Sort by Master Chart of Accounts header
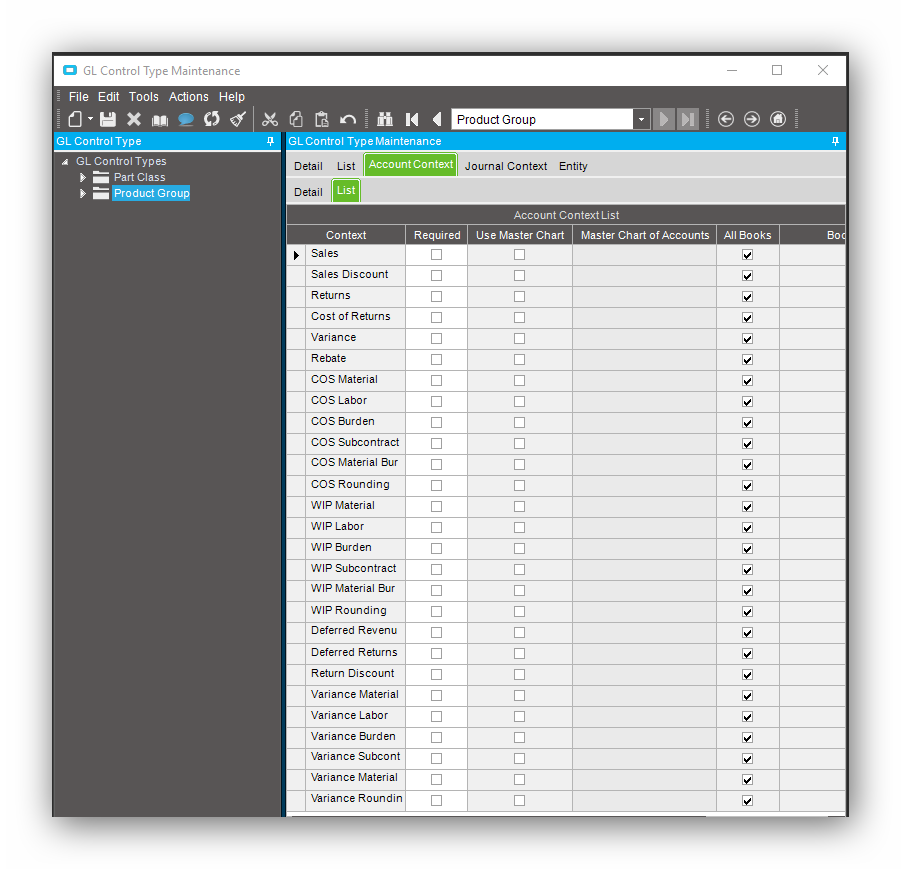Screen dimensions: 901x869 (645, 235)
